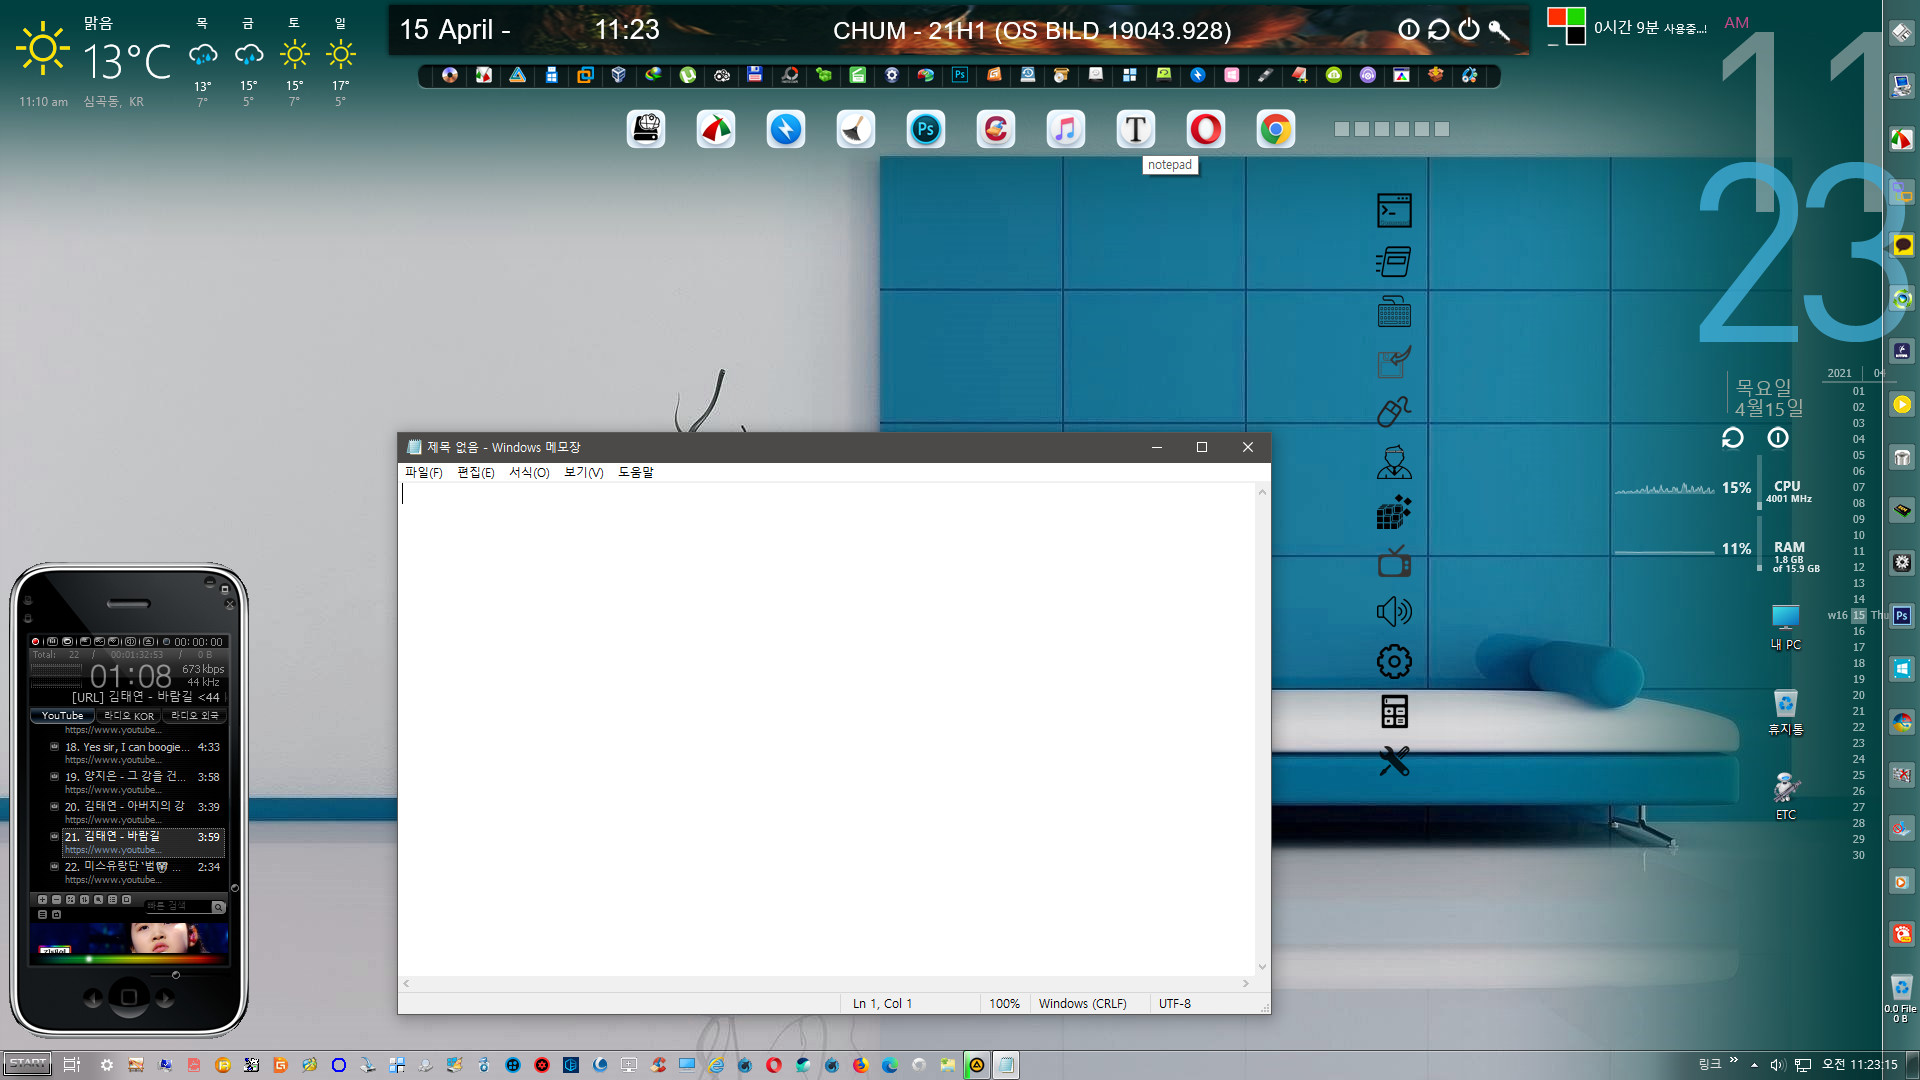Image resolution: width=1920 pixels, height=1080 pixels.
Task: Click the 빠른 검색 search field in player
Action: click(x=178, y=906)
